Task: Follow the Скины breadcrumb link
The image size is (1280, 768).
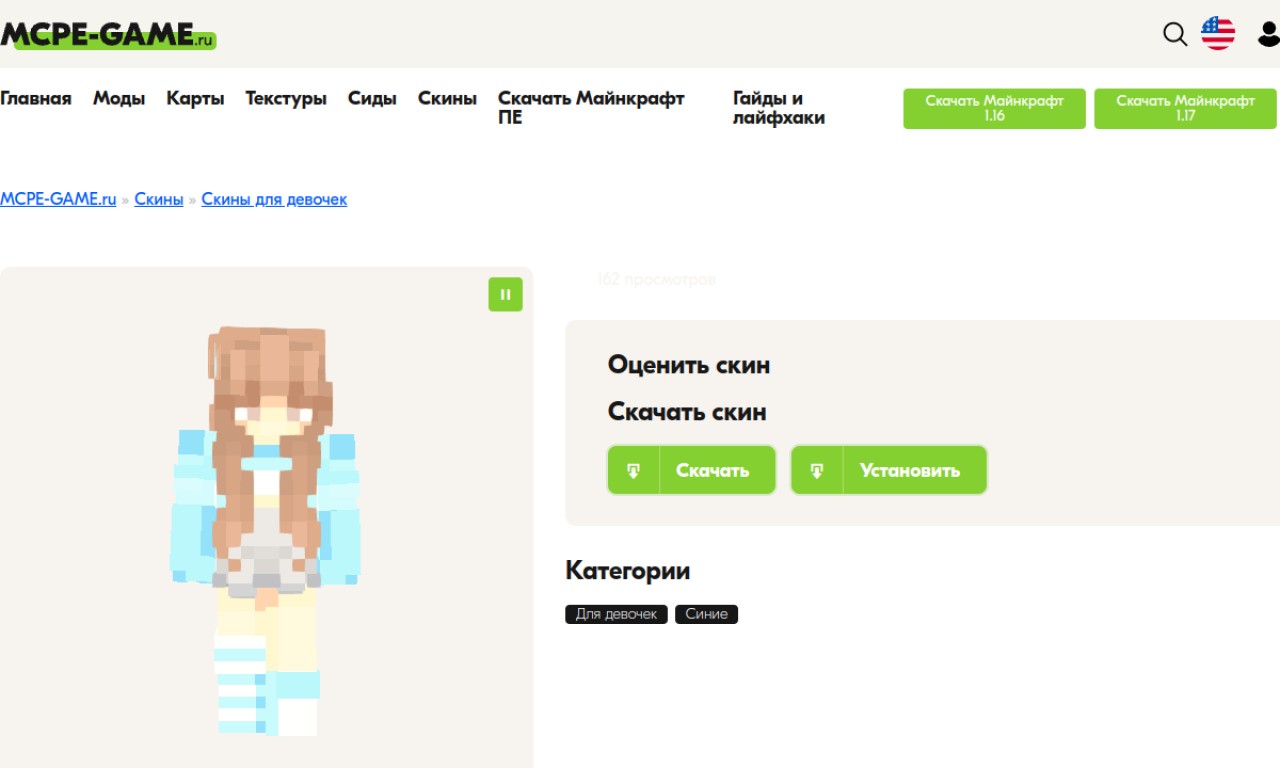Action: tap(159, 199)
